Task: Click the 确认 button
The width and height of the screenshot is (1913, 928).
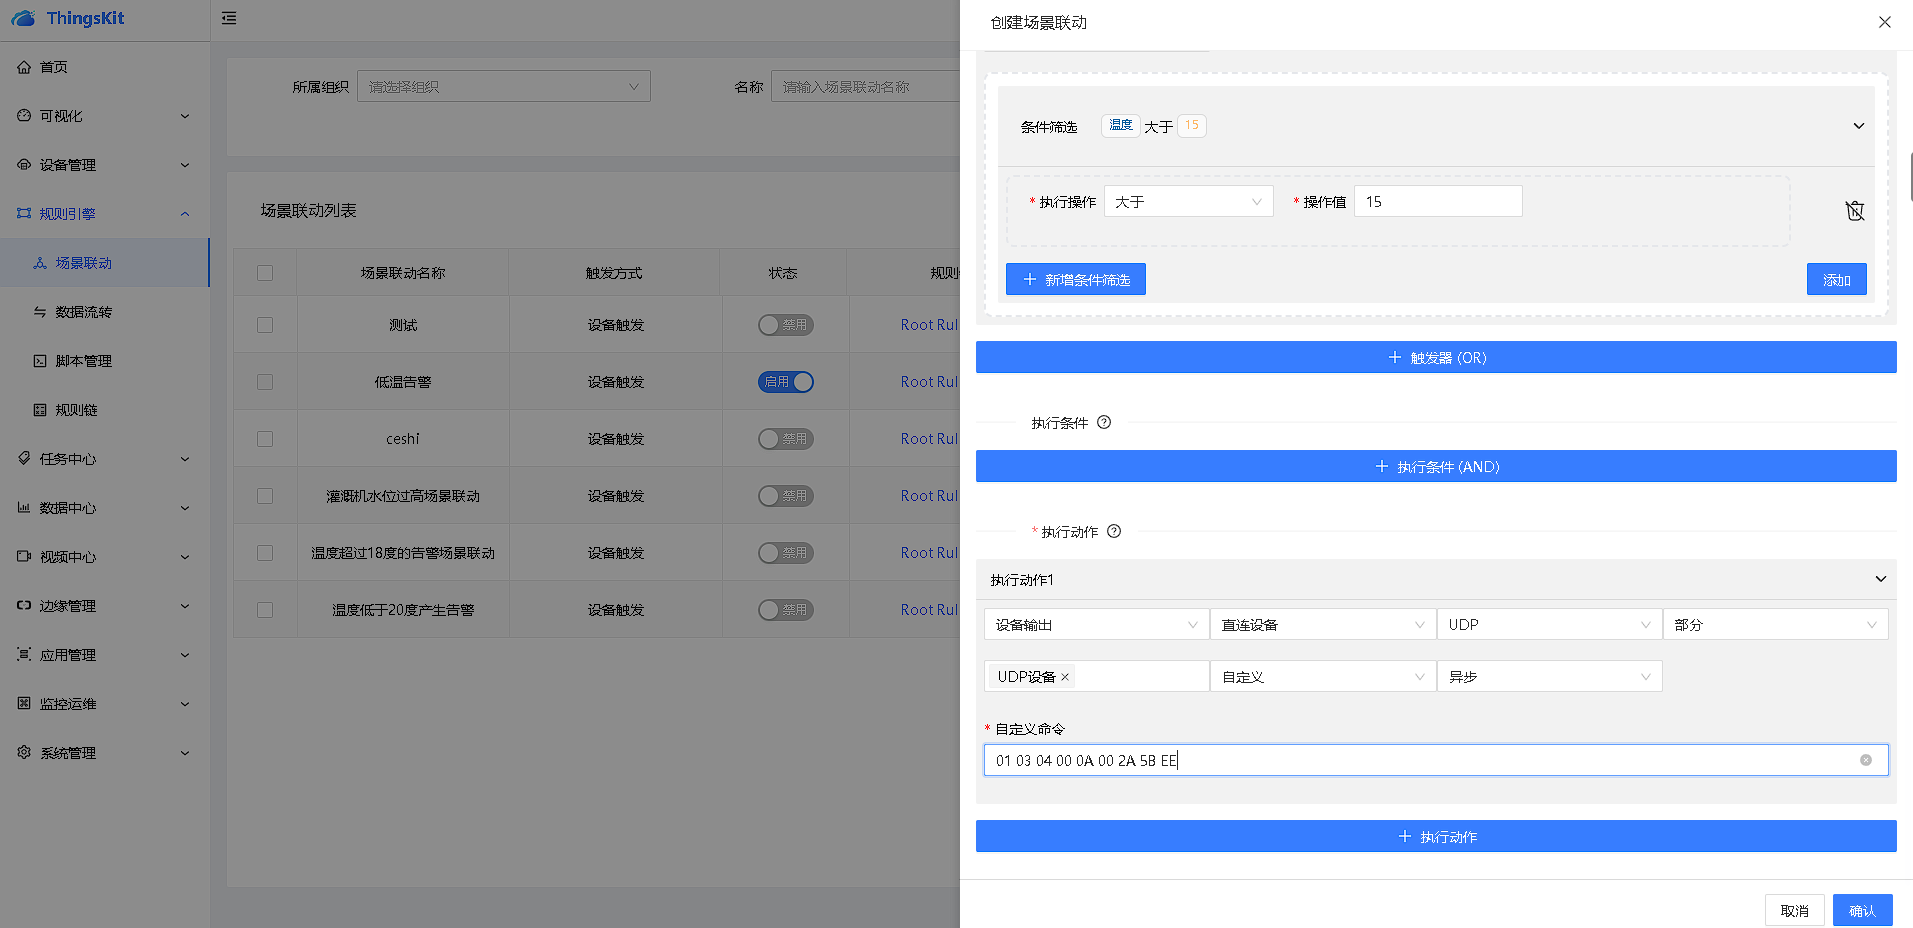Action: [1862, 910]
